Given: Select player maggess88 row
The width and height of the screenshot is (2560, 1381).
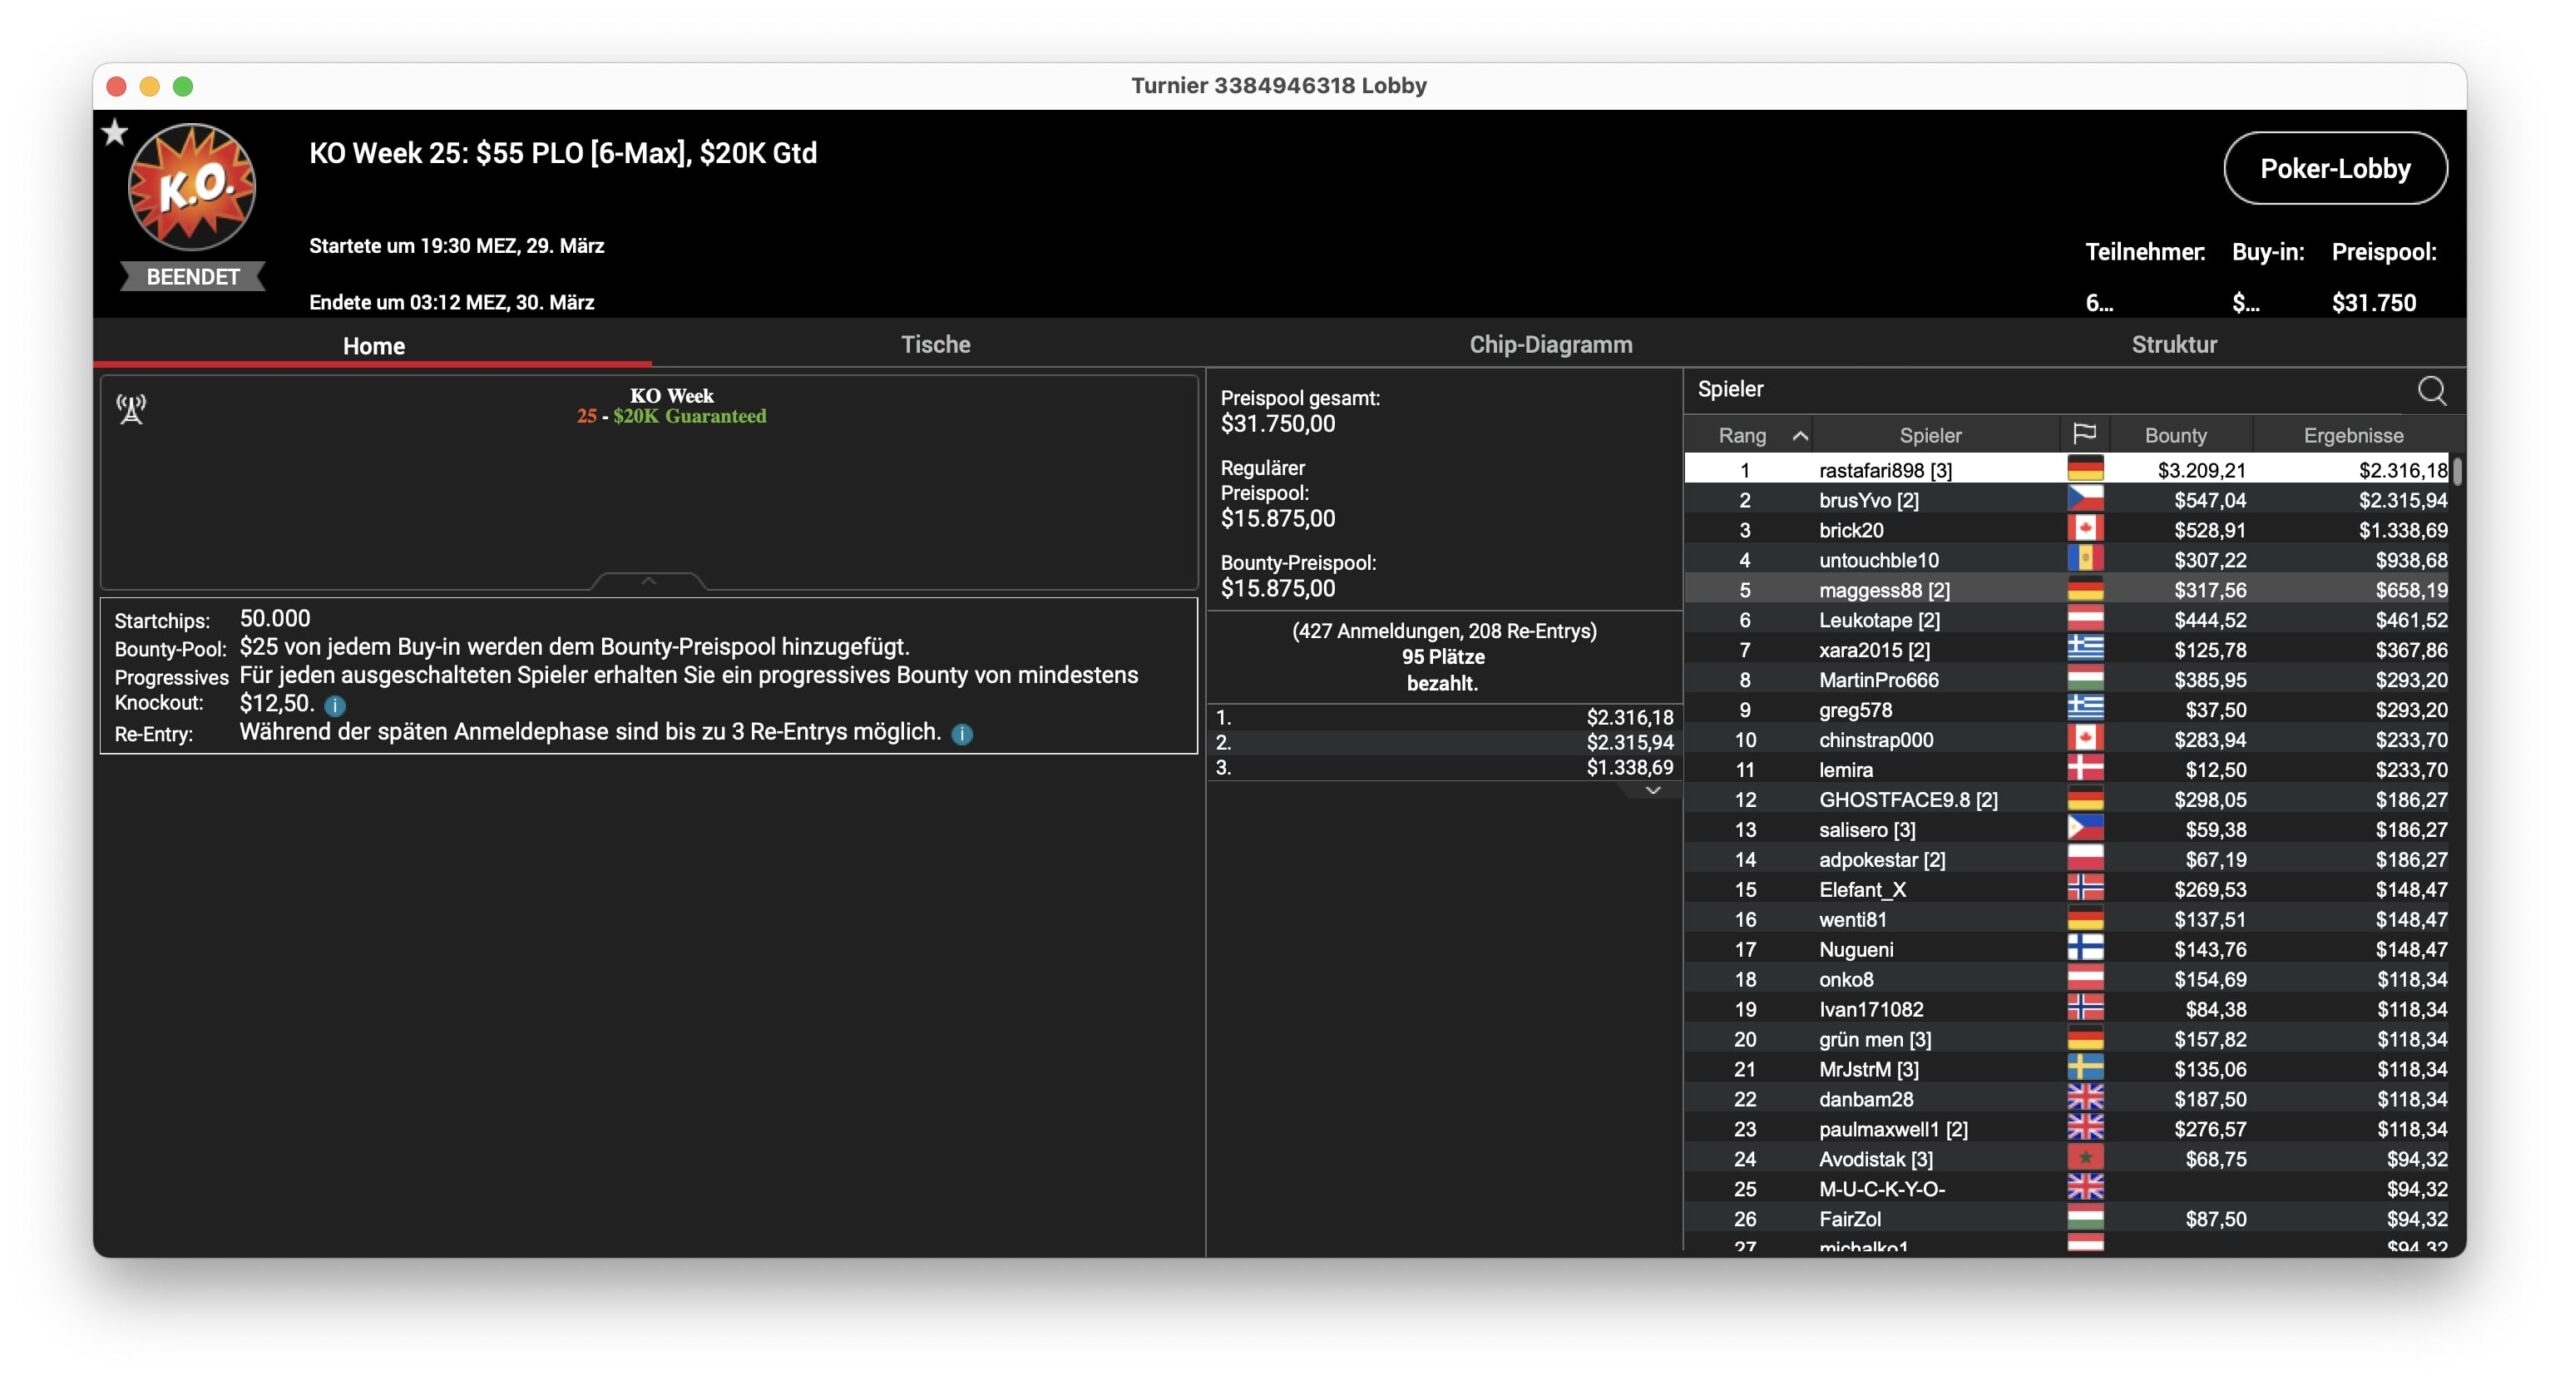Looking at the screenshot, I should pyautogui.click(x=1884, y=590).
